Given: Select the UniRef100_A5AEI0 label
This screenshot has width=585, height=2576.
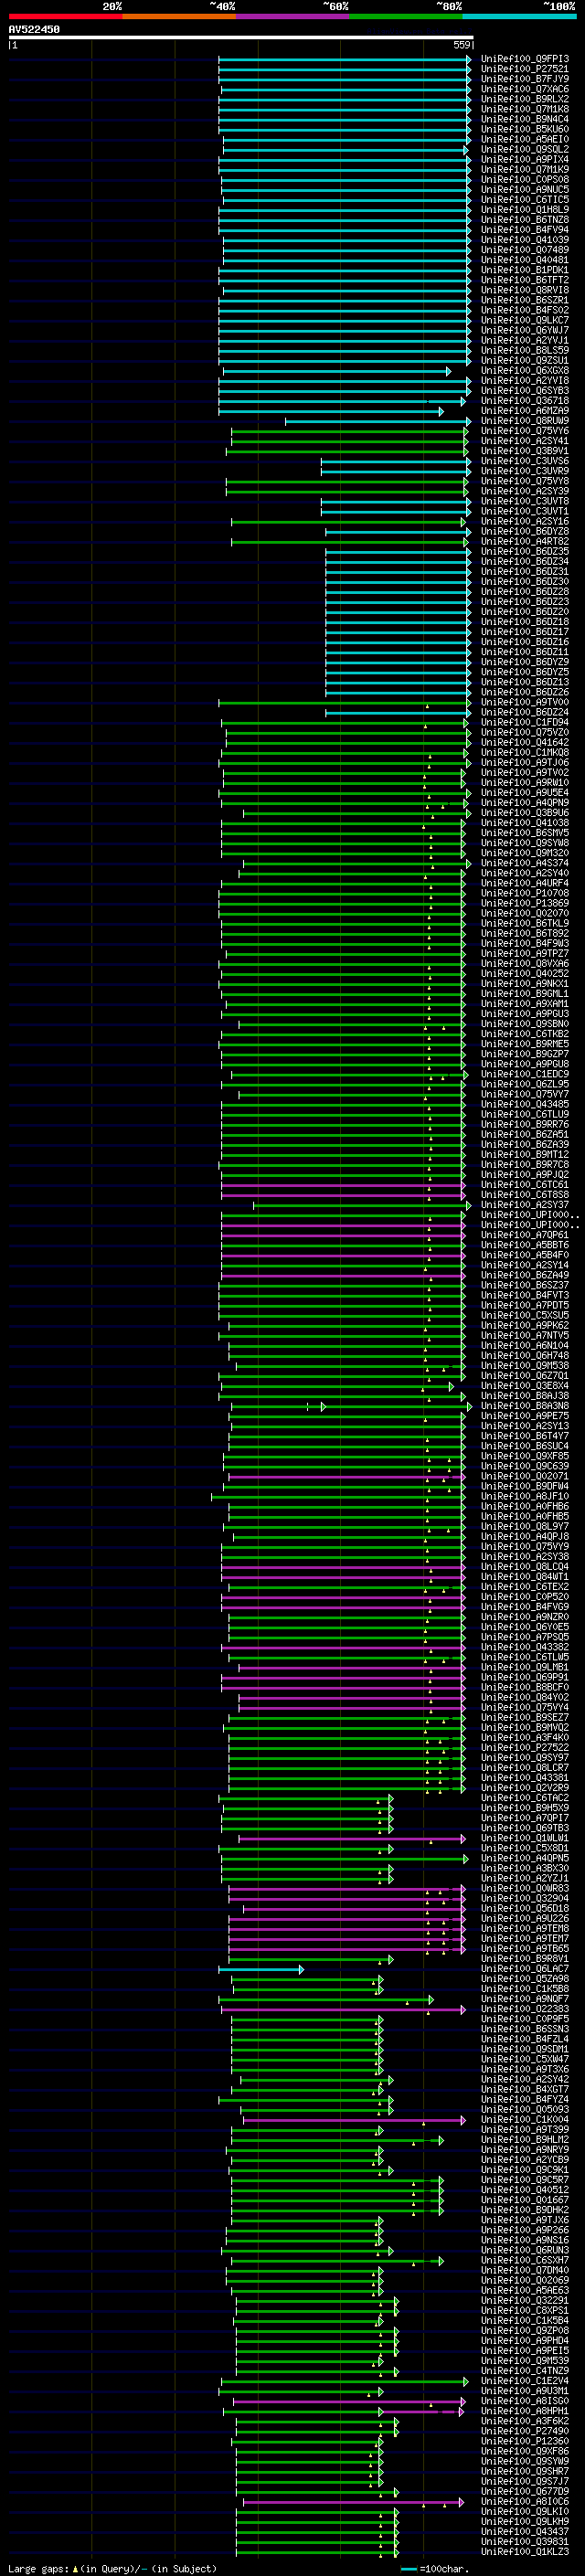Looking at the screenshot, I should (525, 139).
